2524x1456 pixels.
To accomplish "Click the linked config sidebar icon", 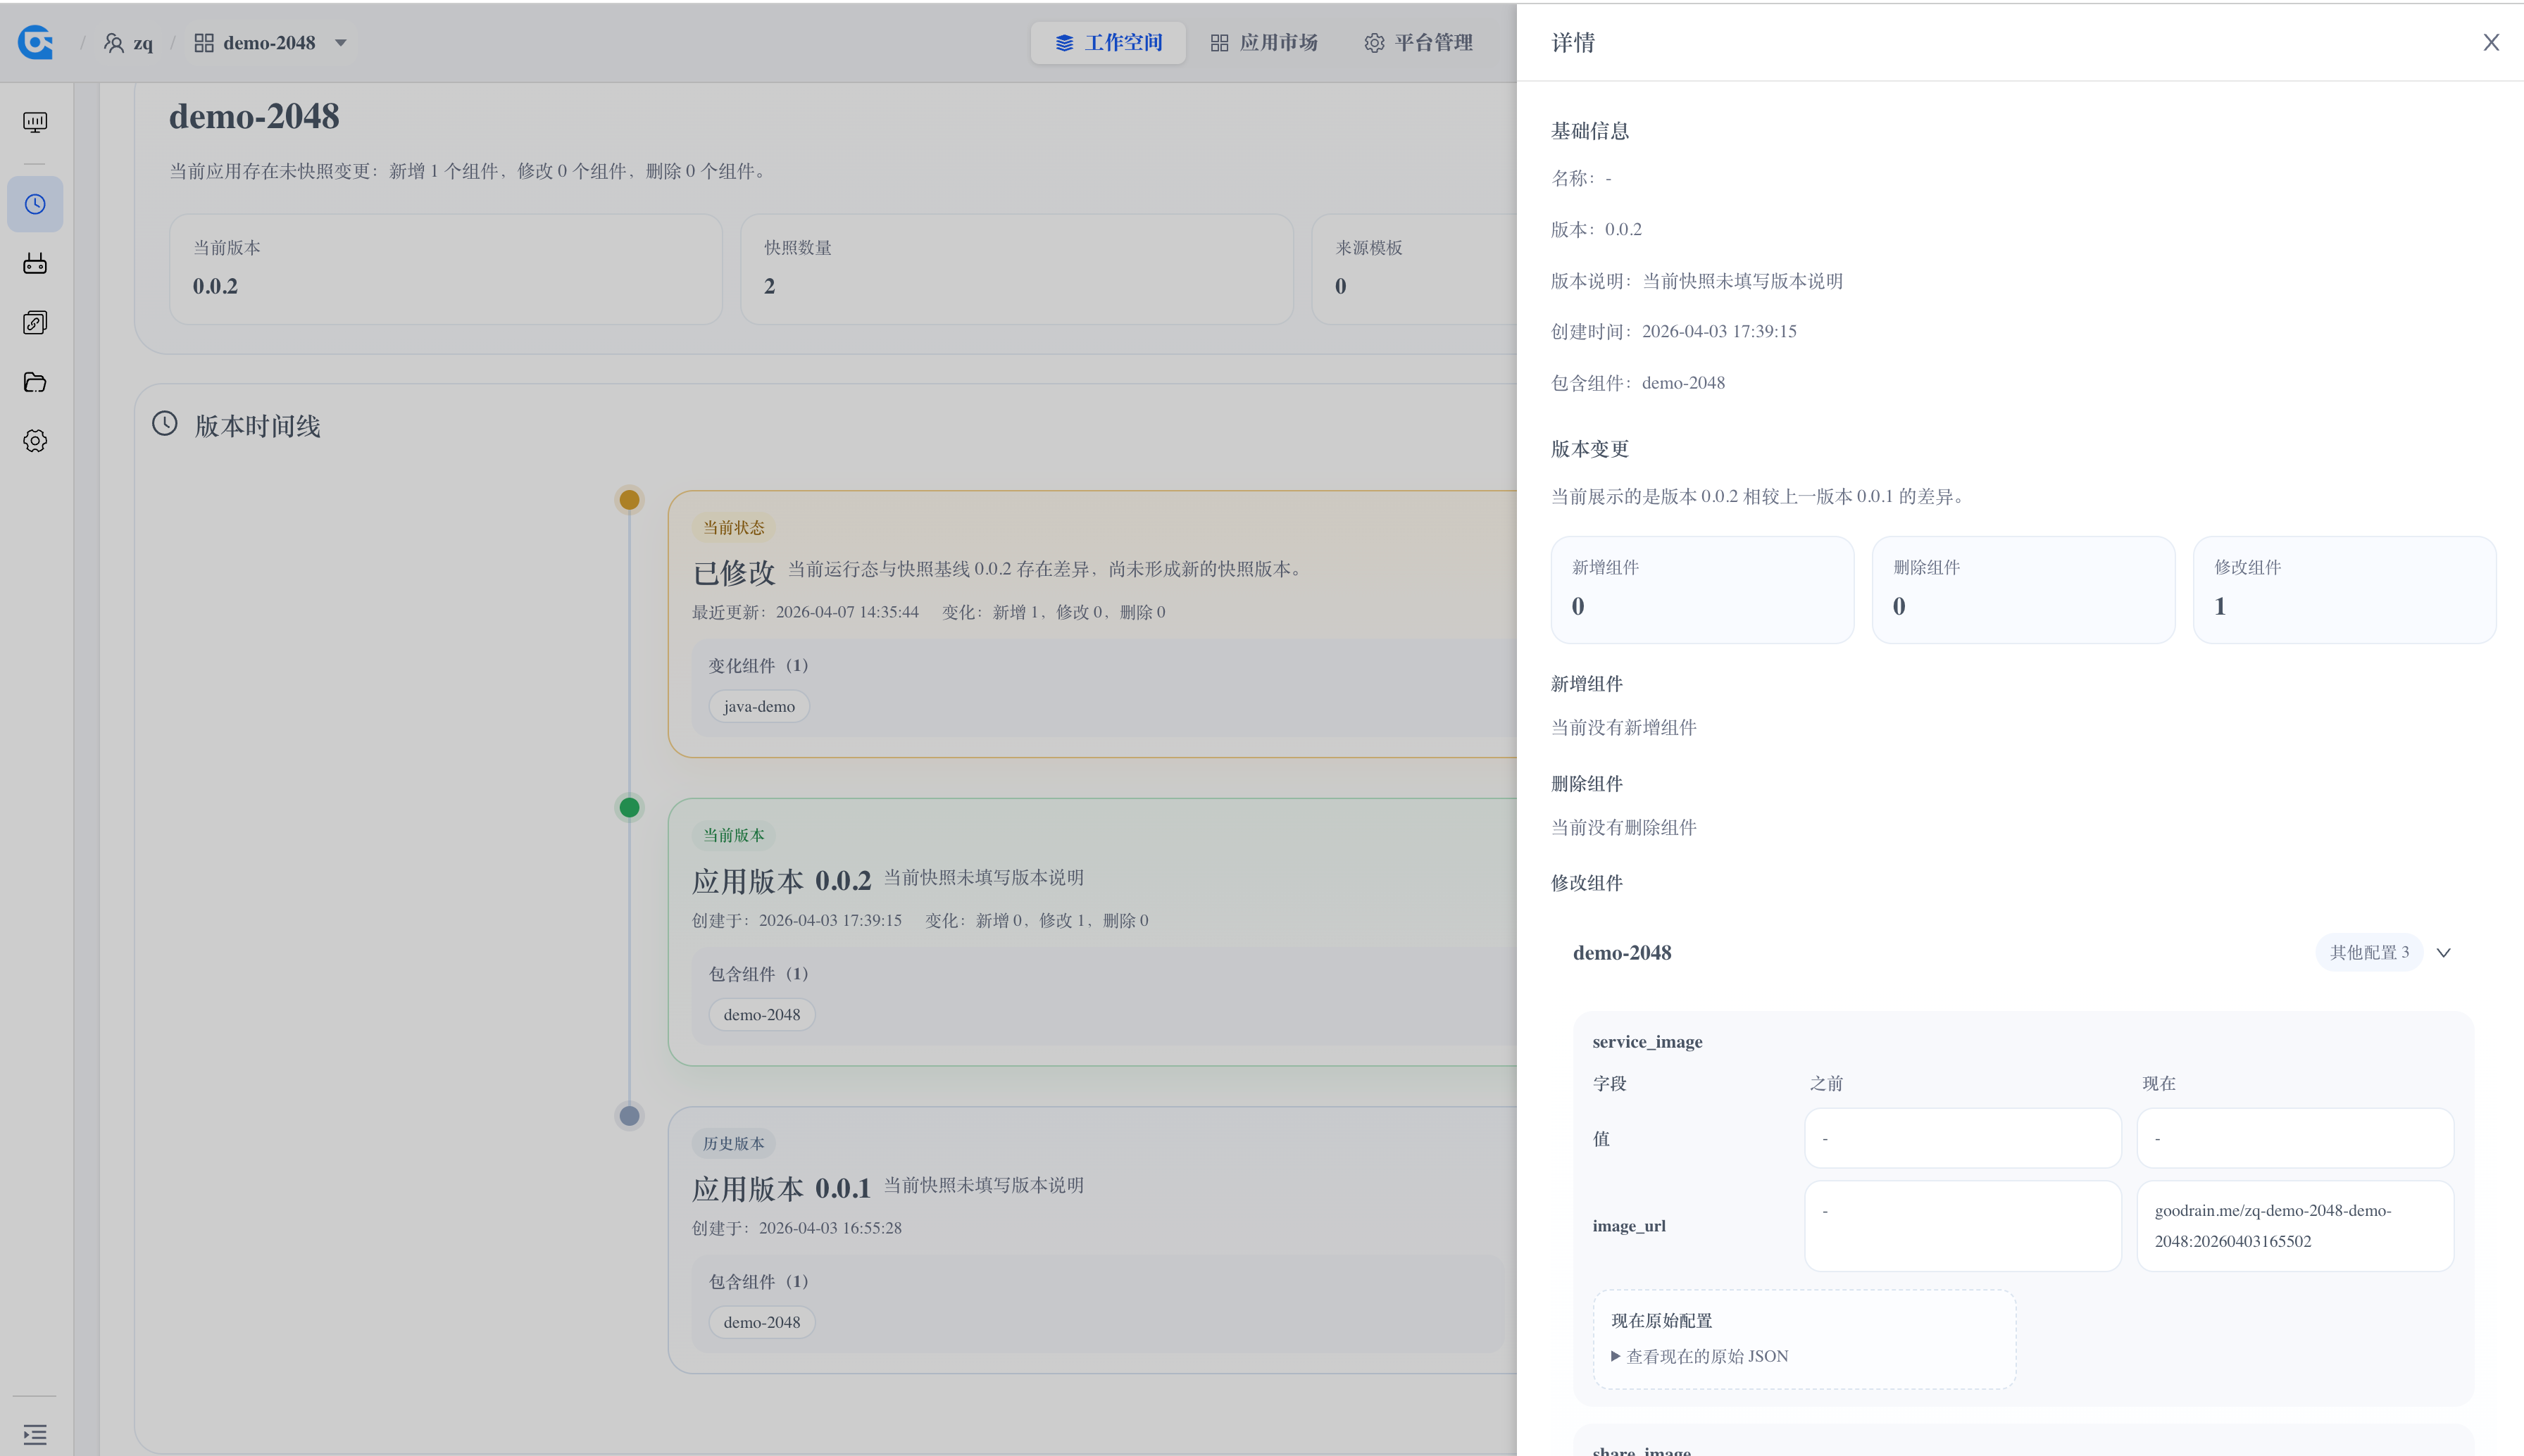I will [35, 322].
